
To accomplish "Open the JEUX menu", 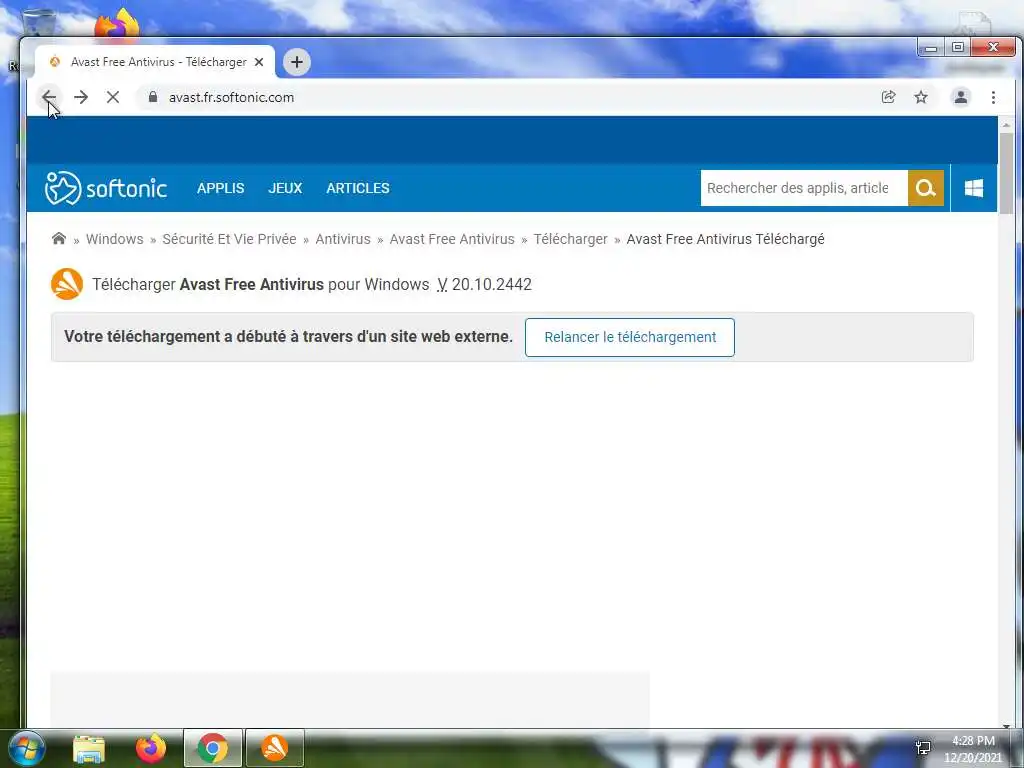I will (285, 188).
